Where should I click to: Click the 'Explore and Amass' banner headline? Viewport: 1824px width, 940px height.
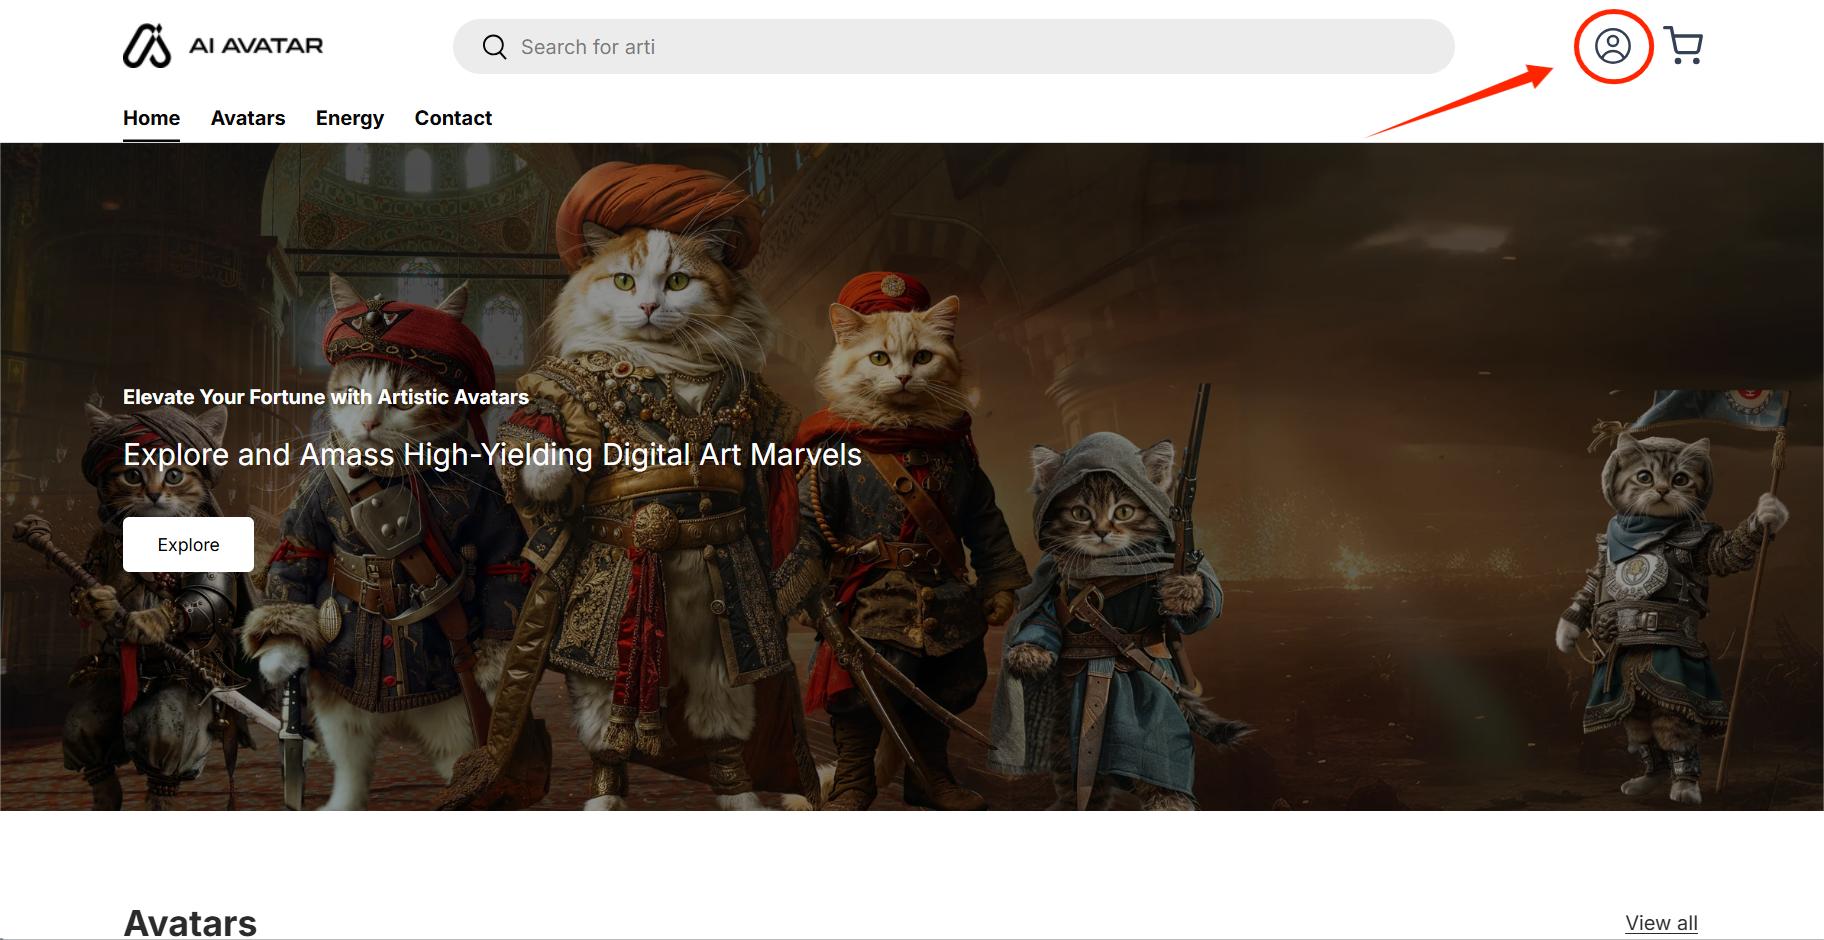tap(492, 455)
